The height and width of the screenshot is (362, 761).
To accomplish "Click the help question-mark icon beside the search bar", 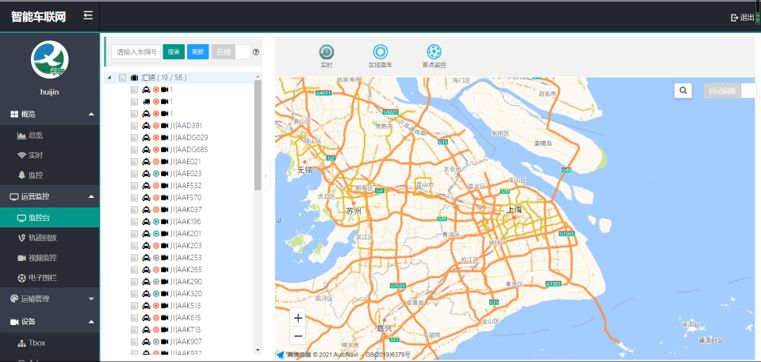I will pos(256,52).
